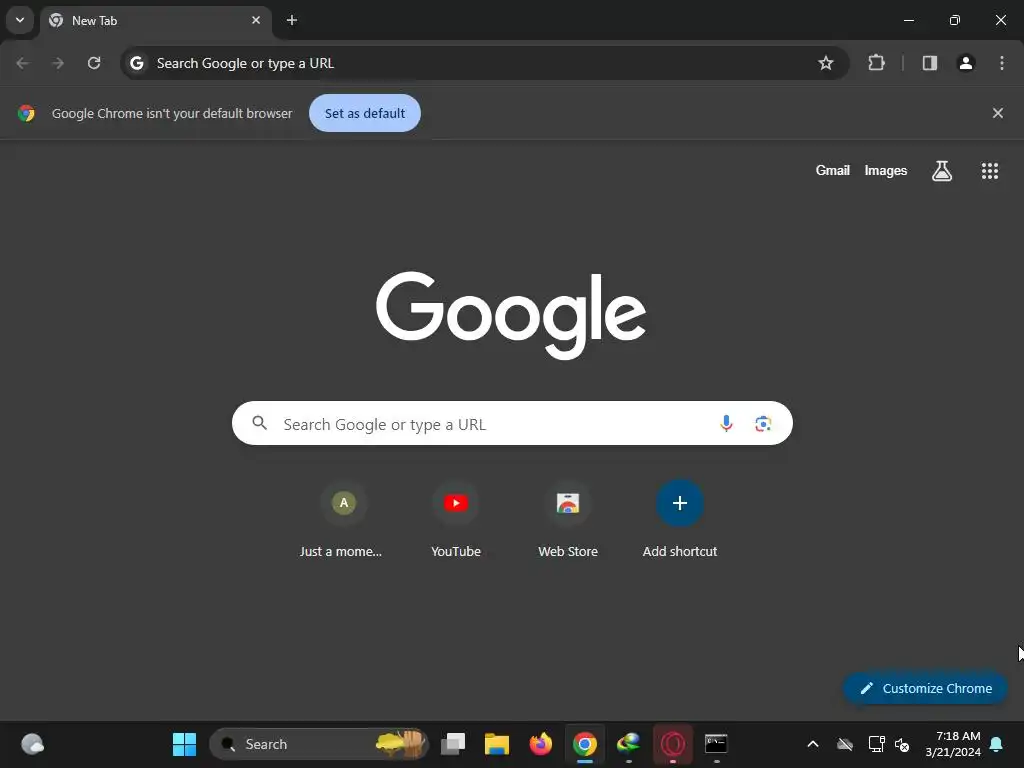Dismiss the default browser notification bar

point(997,113)
